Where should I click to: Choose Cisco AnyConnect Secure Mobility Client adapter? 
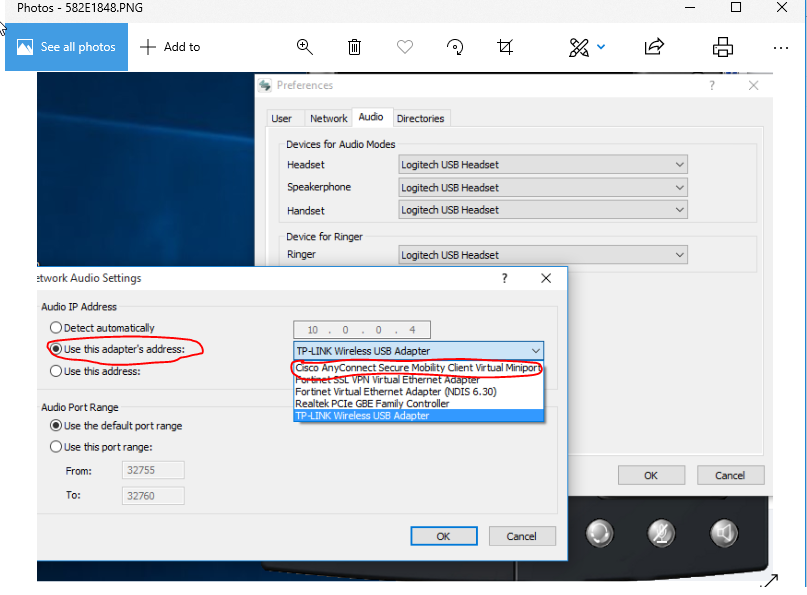tap(418, 368)
